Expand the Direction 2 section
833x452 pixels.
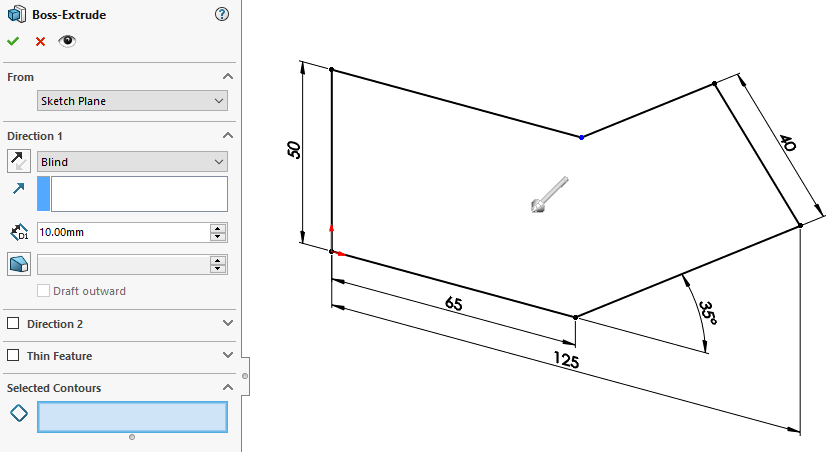228,323
